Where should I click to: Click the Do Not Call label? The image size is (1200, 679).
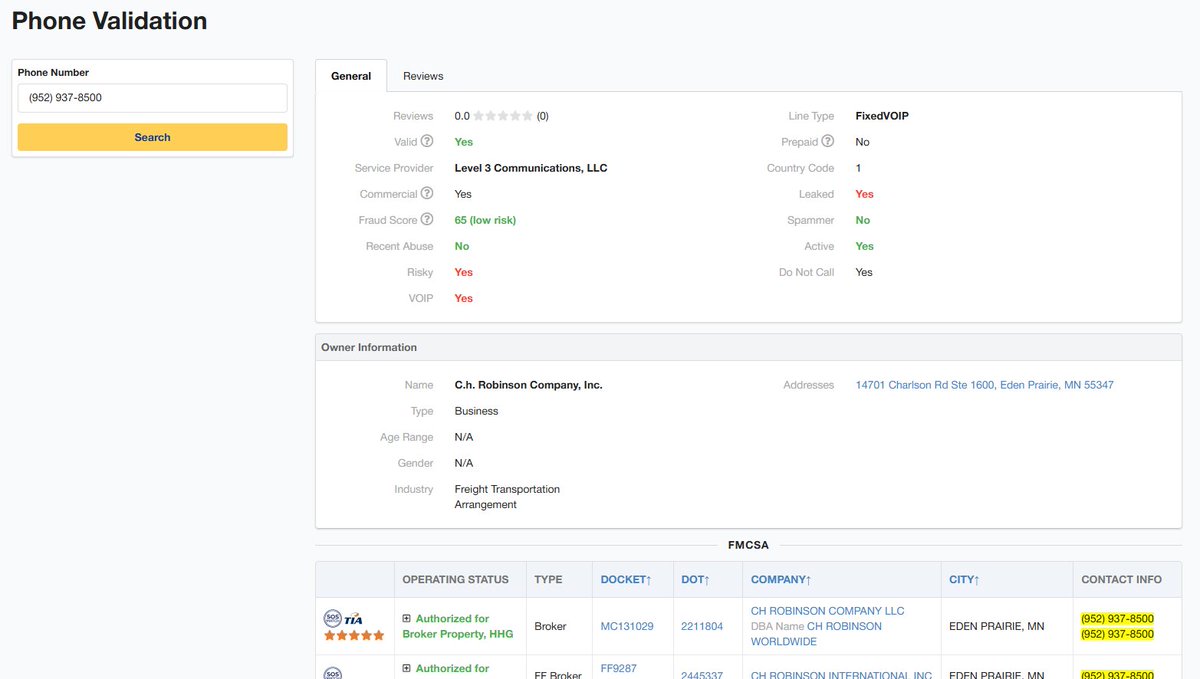coord(806,272)
